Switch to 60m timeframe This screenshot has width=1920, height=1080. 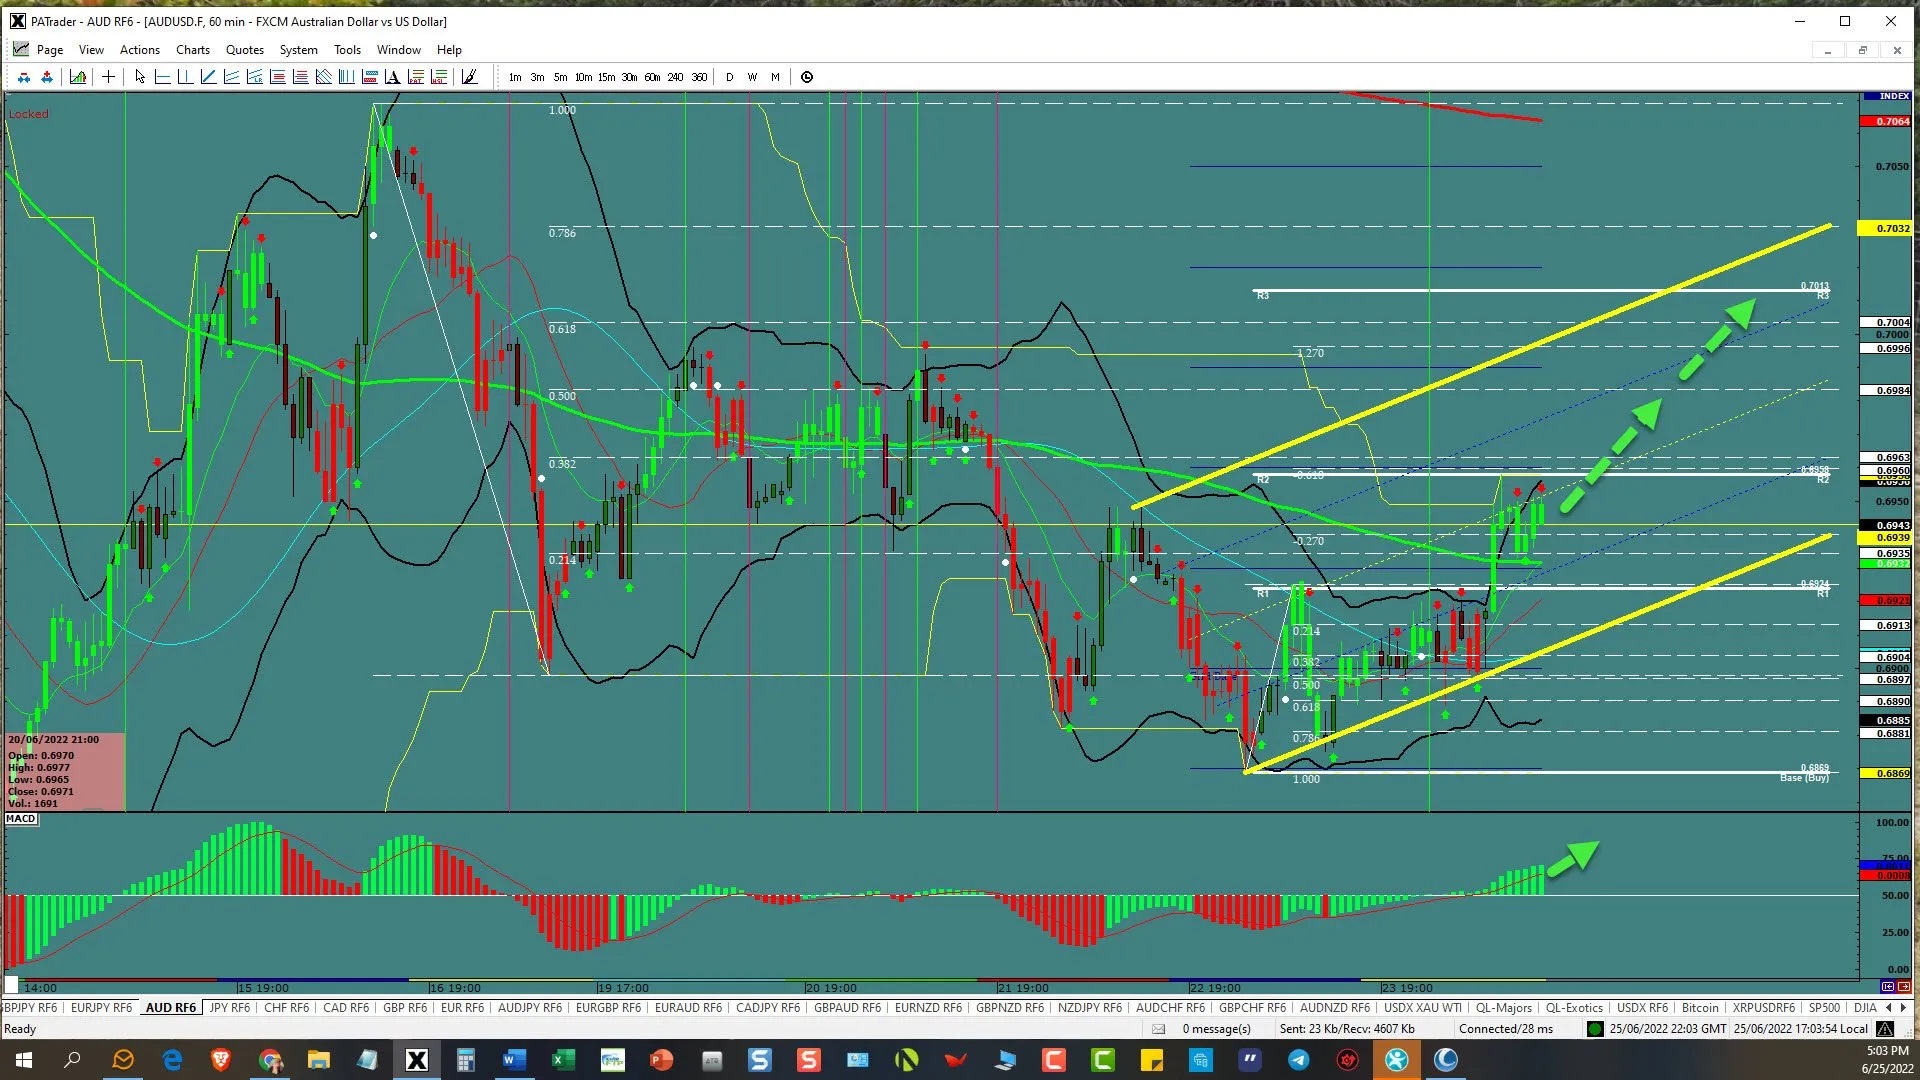click(x=652, y=77)
